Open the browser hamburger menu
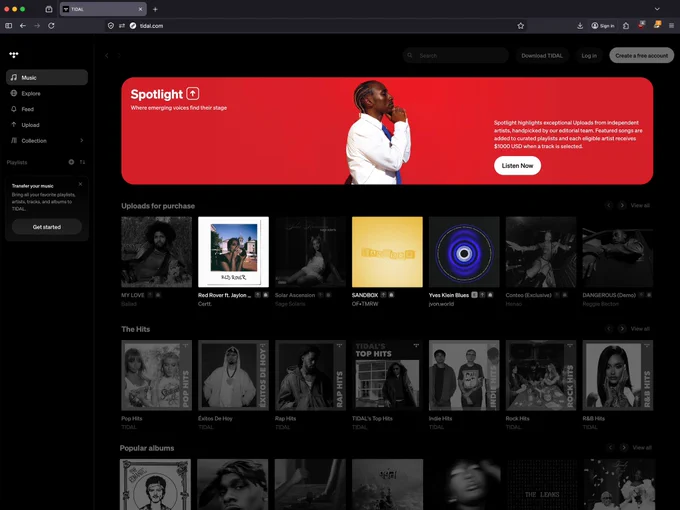Image resolution: width=680 pixels, height=510 pixels. pos(671,26)
